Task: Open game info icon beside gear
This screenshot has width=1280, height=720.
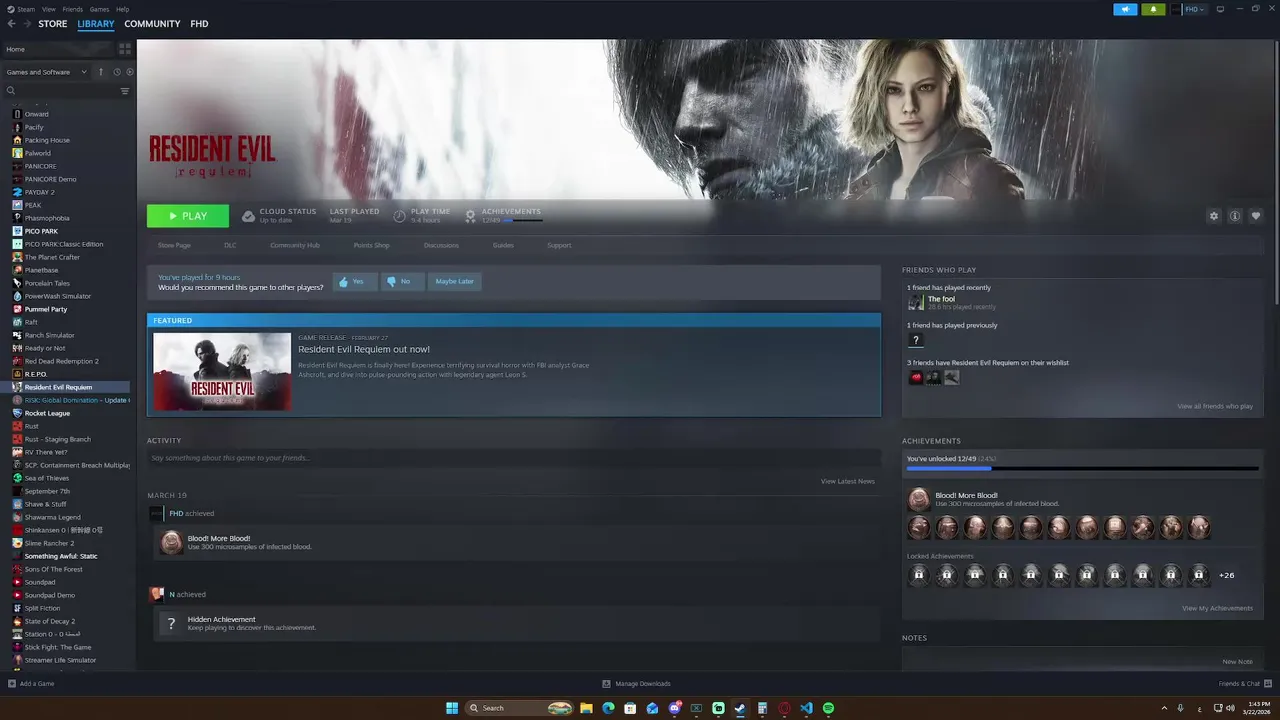Action: click(x=1235, y=216)
